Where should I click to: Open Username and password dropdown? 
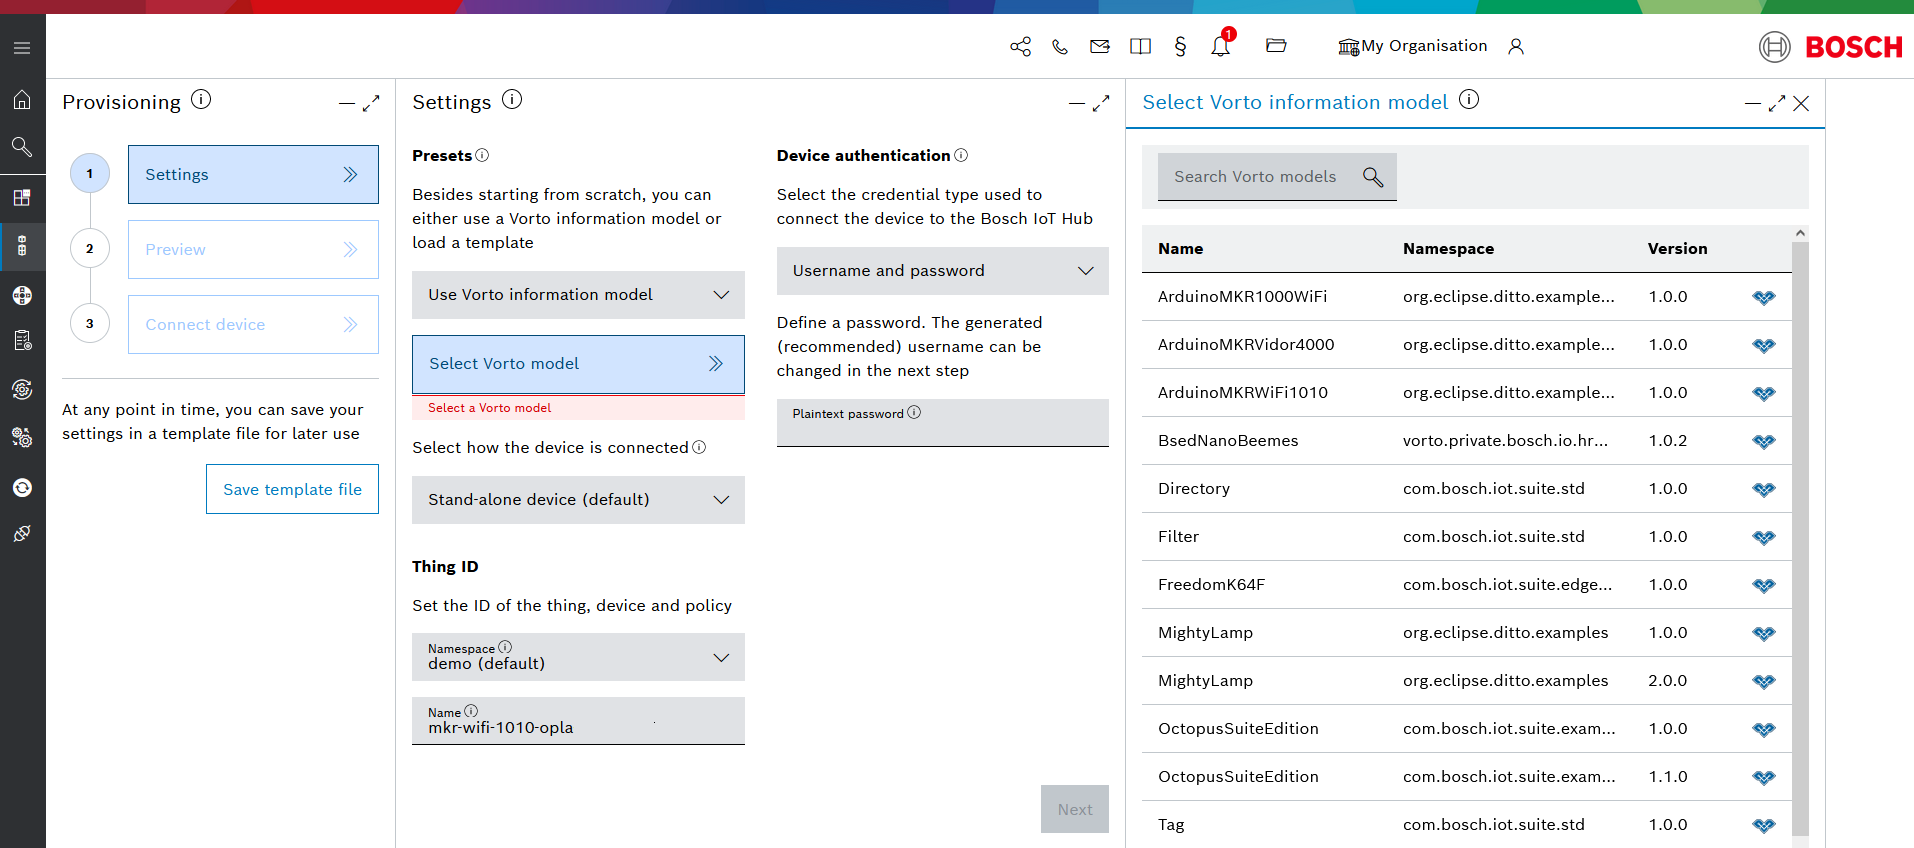(x=942, y=271)
